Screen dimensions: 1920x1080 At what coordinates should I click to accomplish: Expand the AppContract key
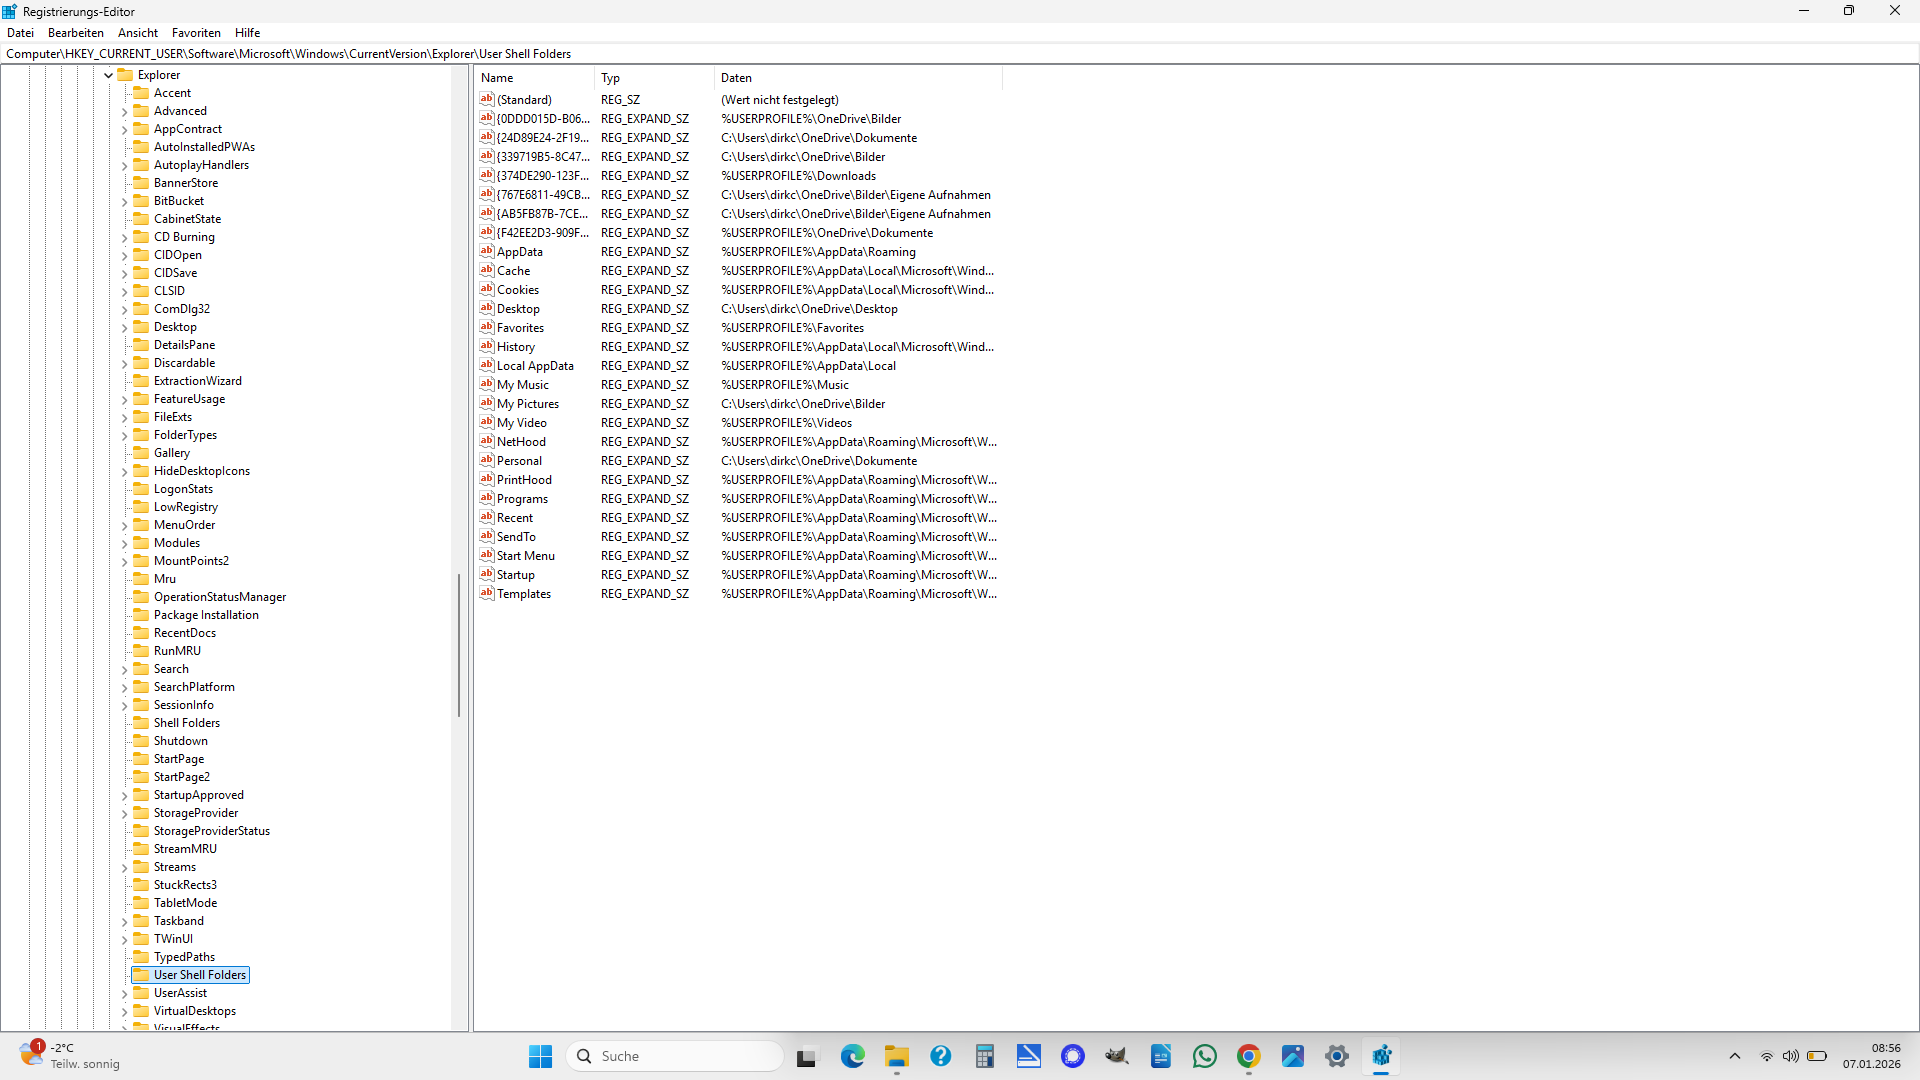click(125, 129)
